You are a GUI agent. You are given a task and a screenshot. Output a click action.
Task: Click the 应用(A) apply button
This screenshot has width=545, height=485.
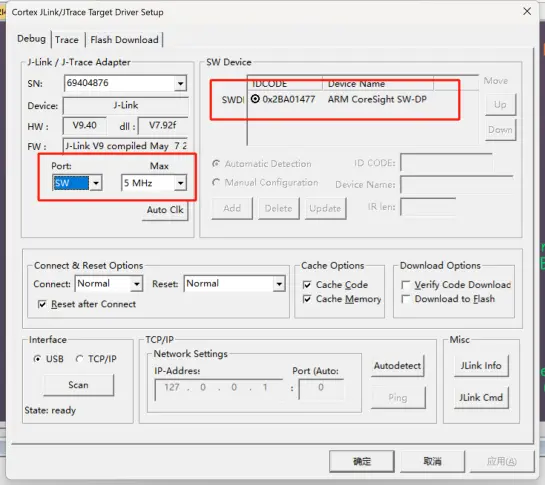(502, 461)
